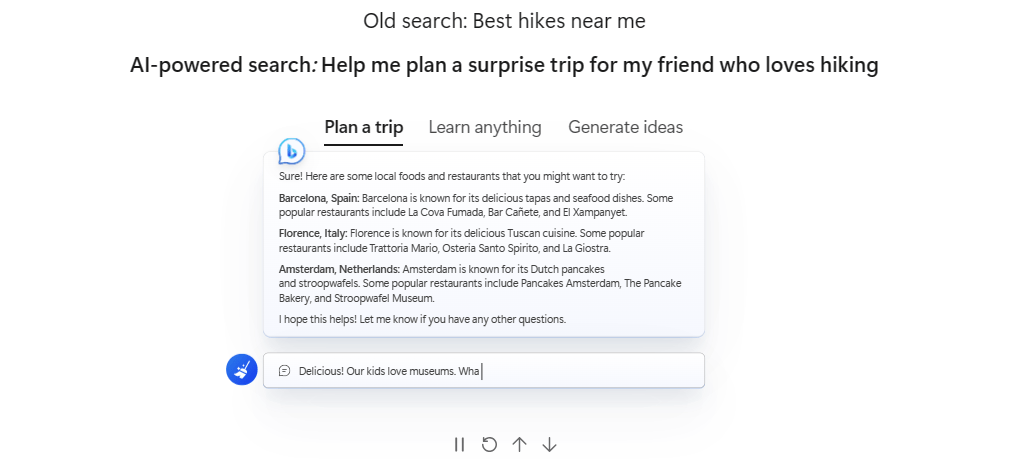Click the Bing logo icon above the chat

click(x=291, y=152)
